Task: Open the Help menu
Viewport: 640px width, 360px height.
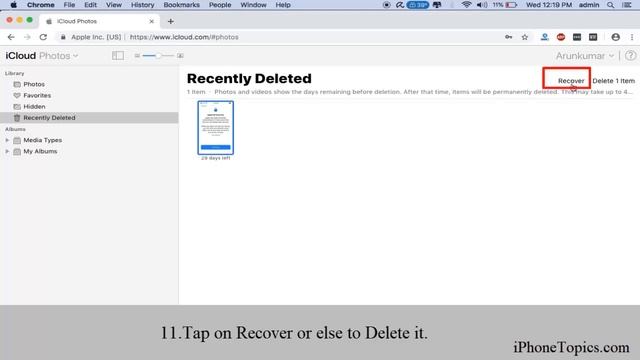Action: point(283,5)
